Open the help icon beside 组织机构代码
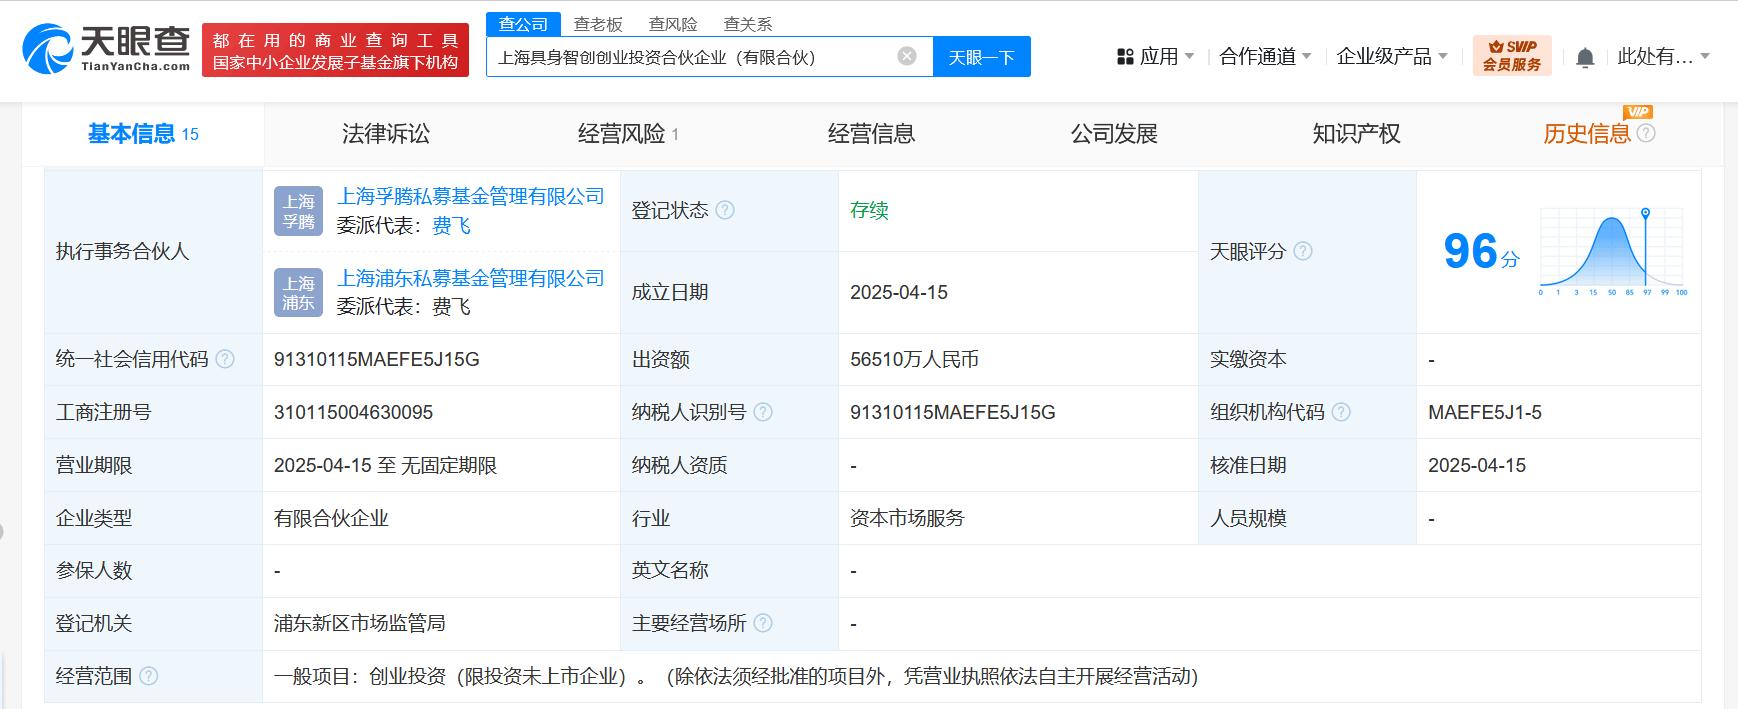 (1341, 412)
